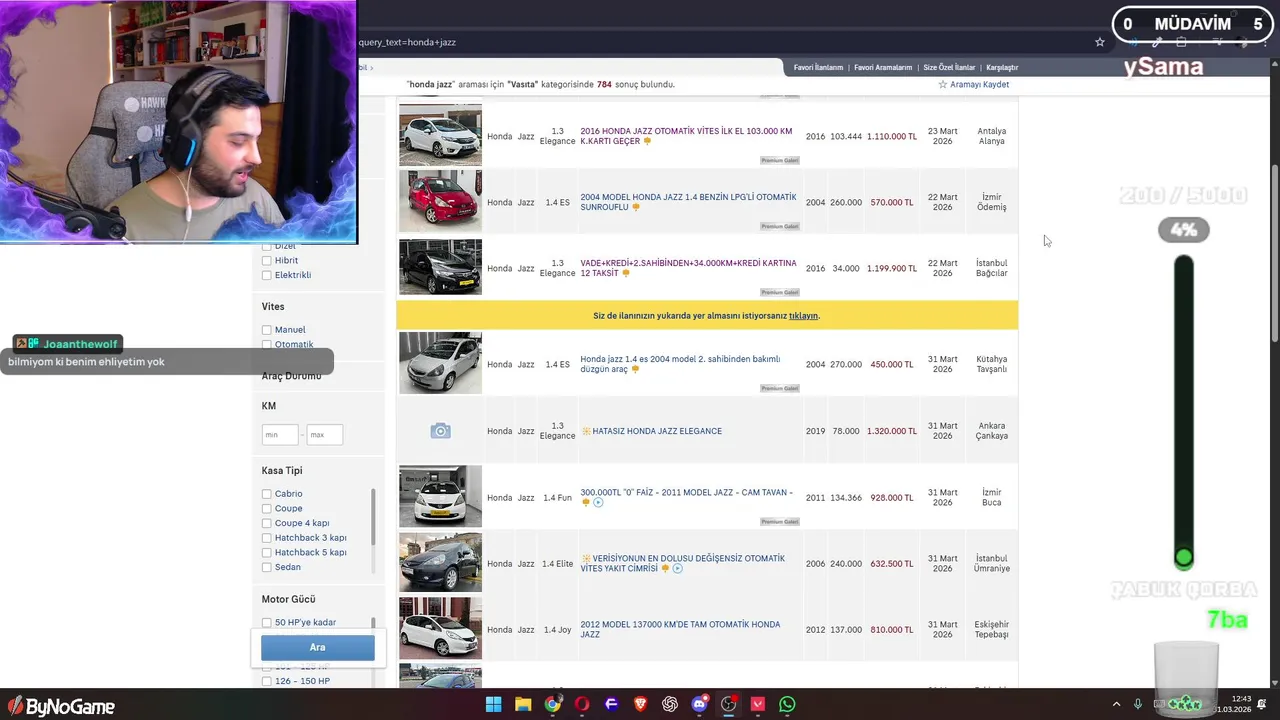The width and height of the screenshot is (1280, 720).
Task: Open the Karşılaştır menu item
Action: [1002, 68]
